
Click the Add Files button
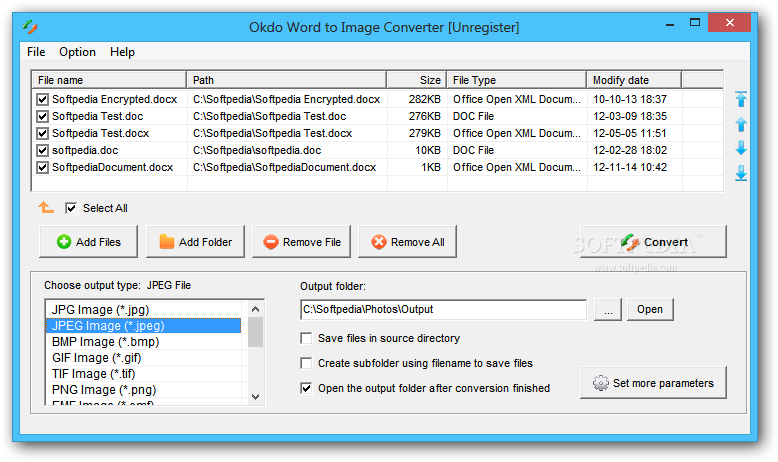point(88,242)
